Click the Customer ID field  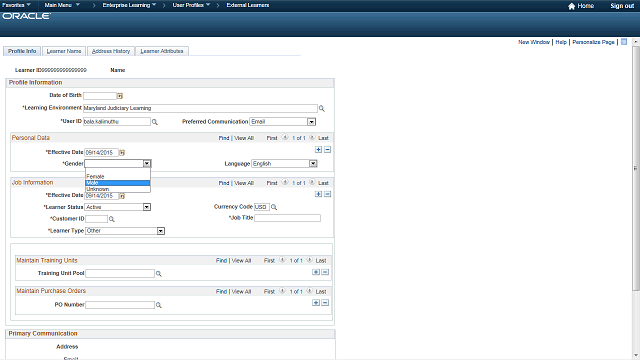[96, 219]
